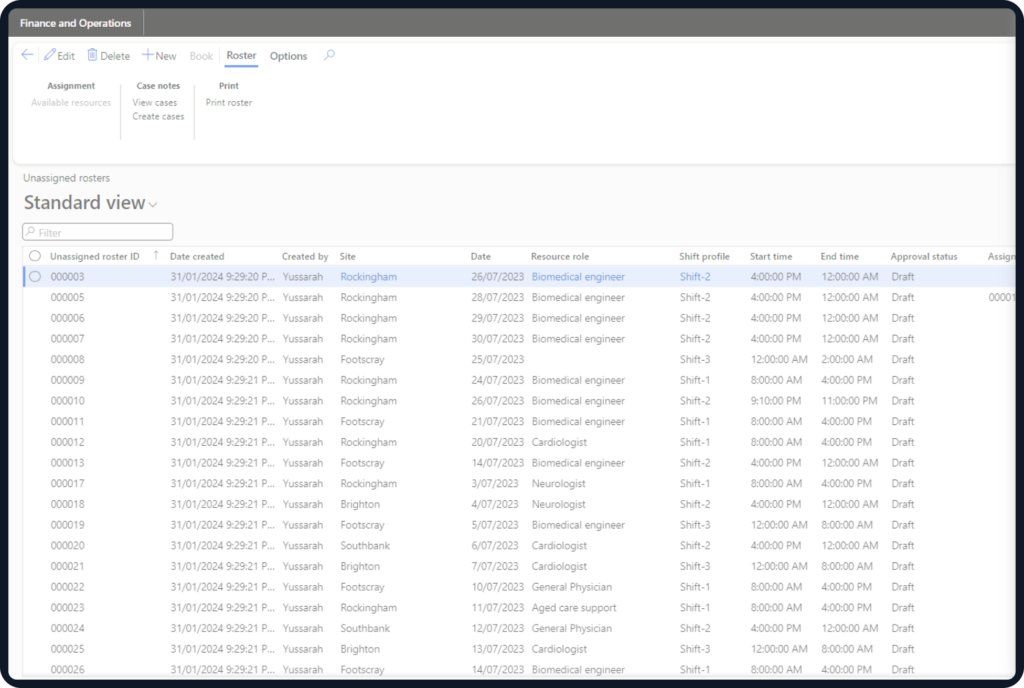This screenshot has height=688, width=1024.
Task: Click the Date created column header
Action: (x=197, y=257)
